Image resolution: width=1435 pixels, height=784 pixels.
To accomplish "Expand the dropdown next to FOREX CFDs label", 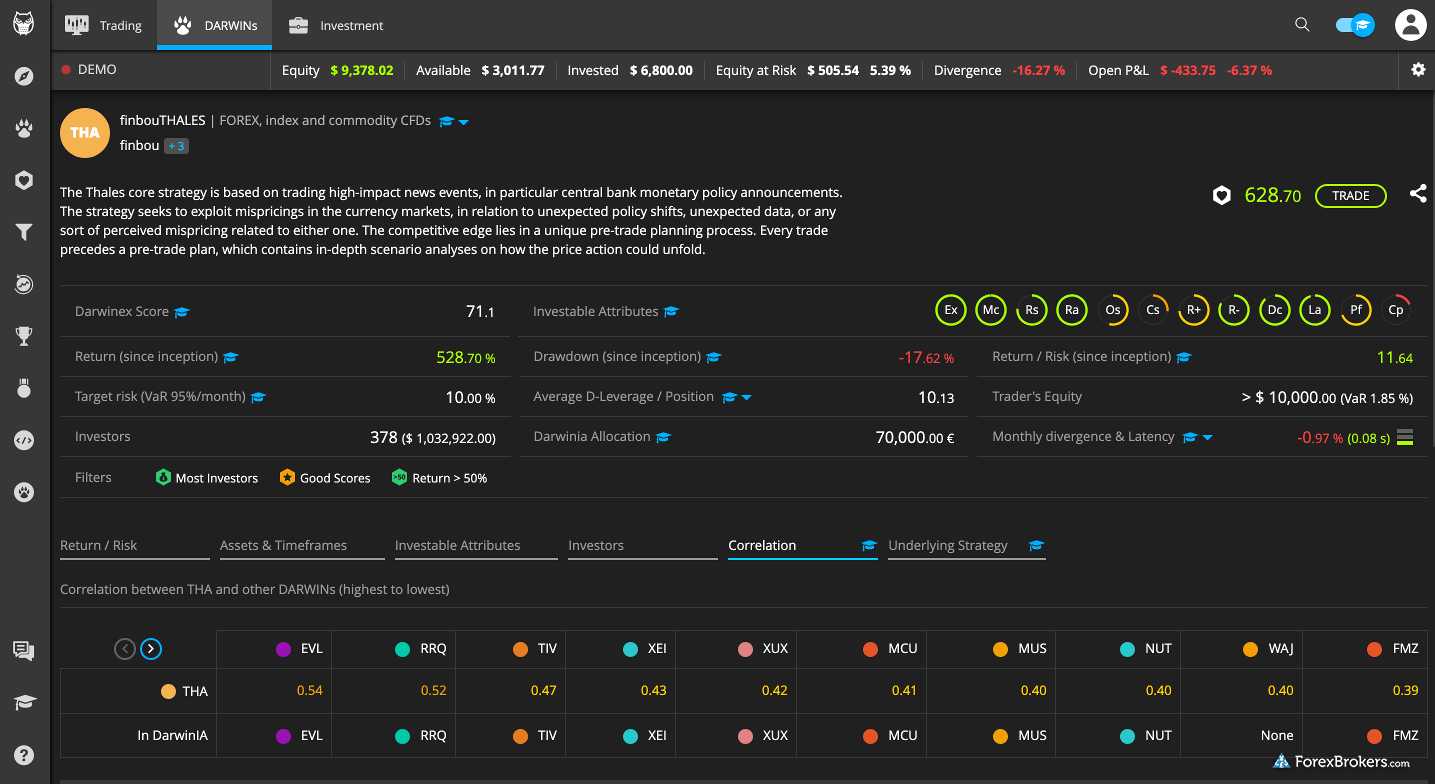I will coord(464,122).
